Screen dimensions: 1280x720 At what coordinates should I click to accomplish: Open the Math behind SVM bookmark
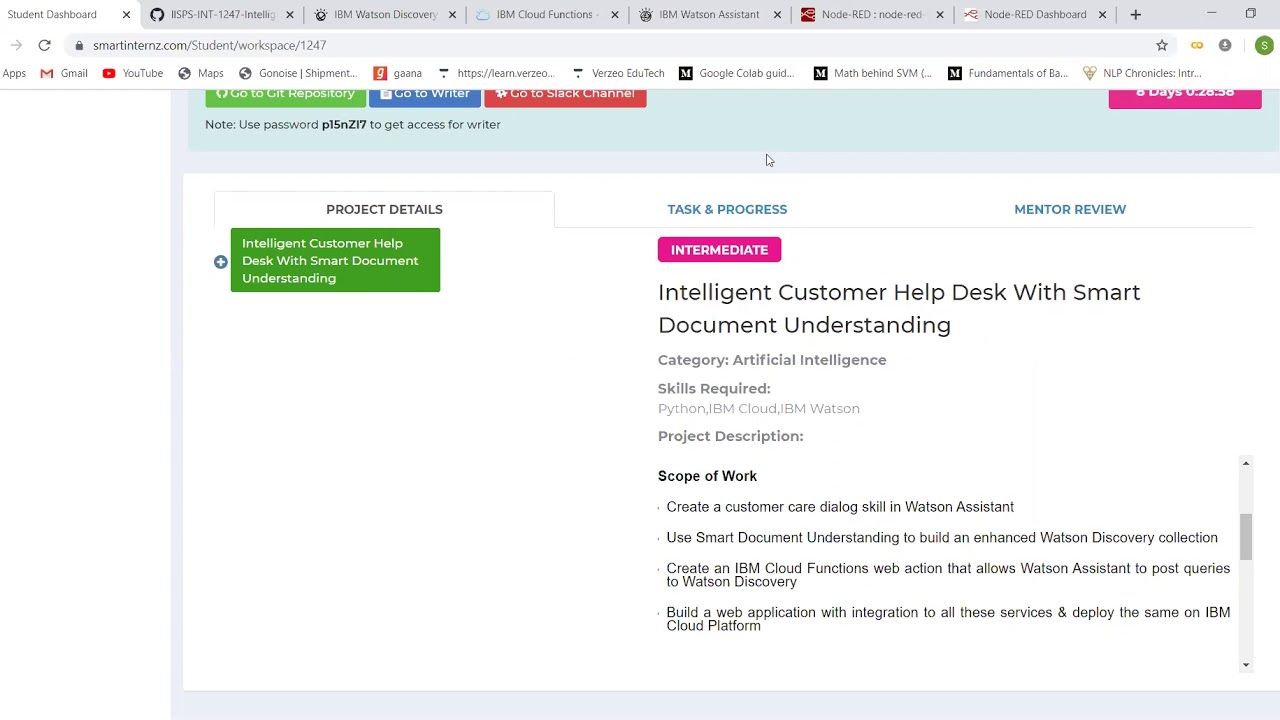click(x=873, y=73)
